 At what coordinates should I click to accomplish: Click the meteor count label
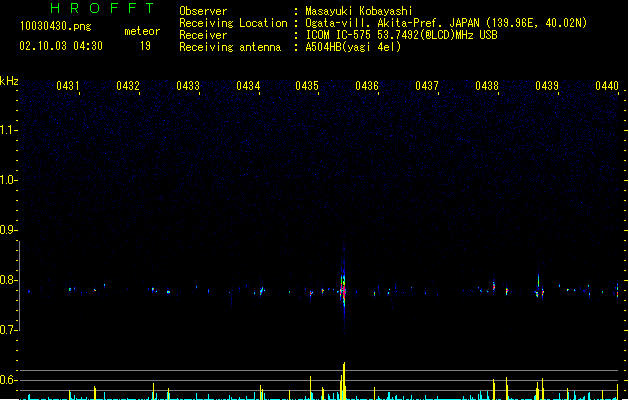click(142, 31)
